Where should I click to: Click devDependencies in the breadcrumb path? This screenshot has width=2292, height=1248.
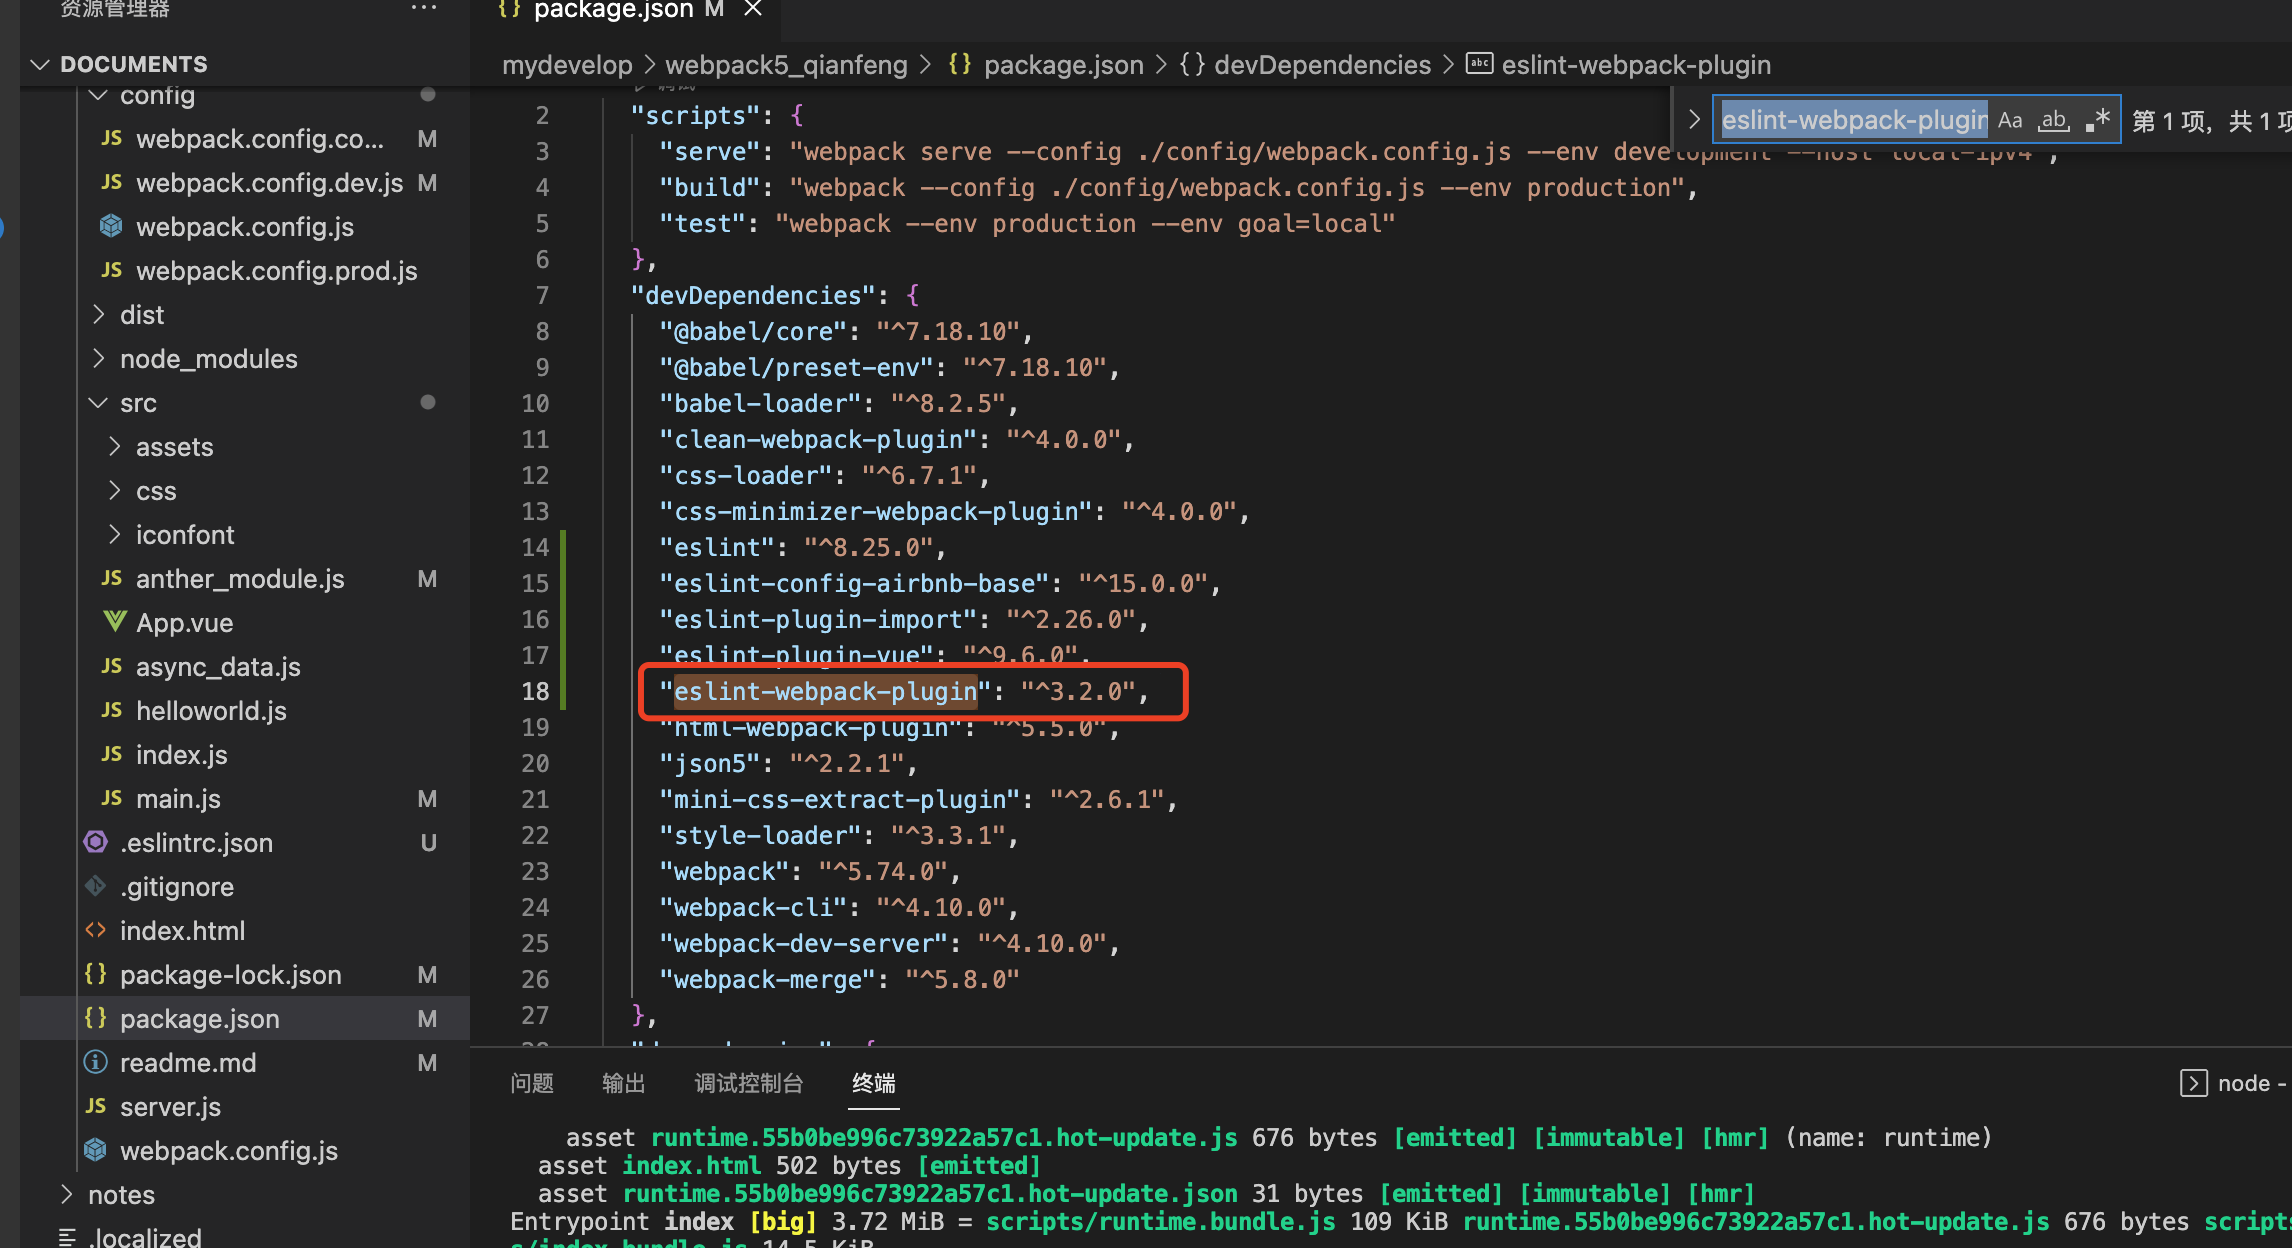[1322, 65]
